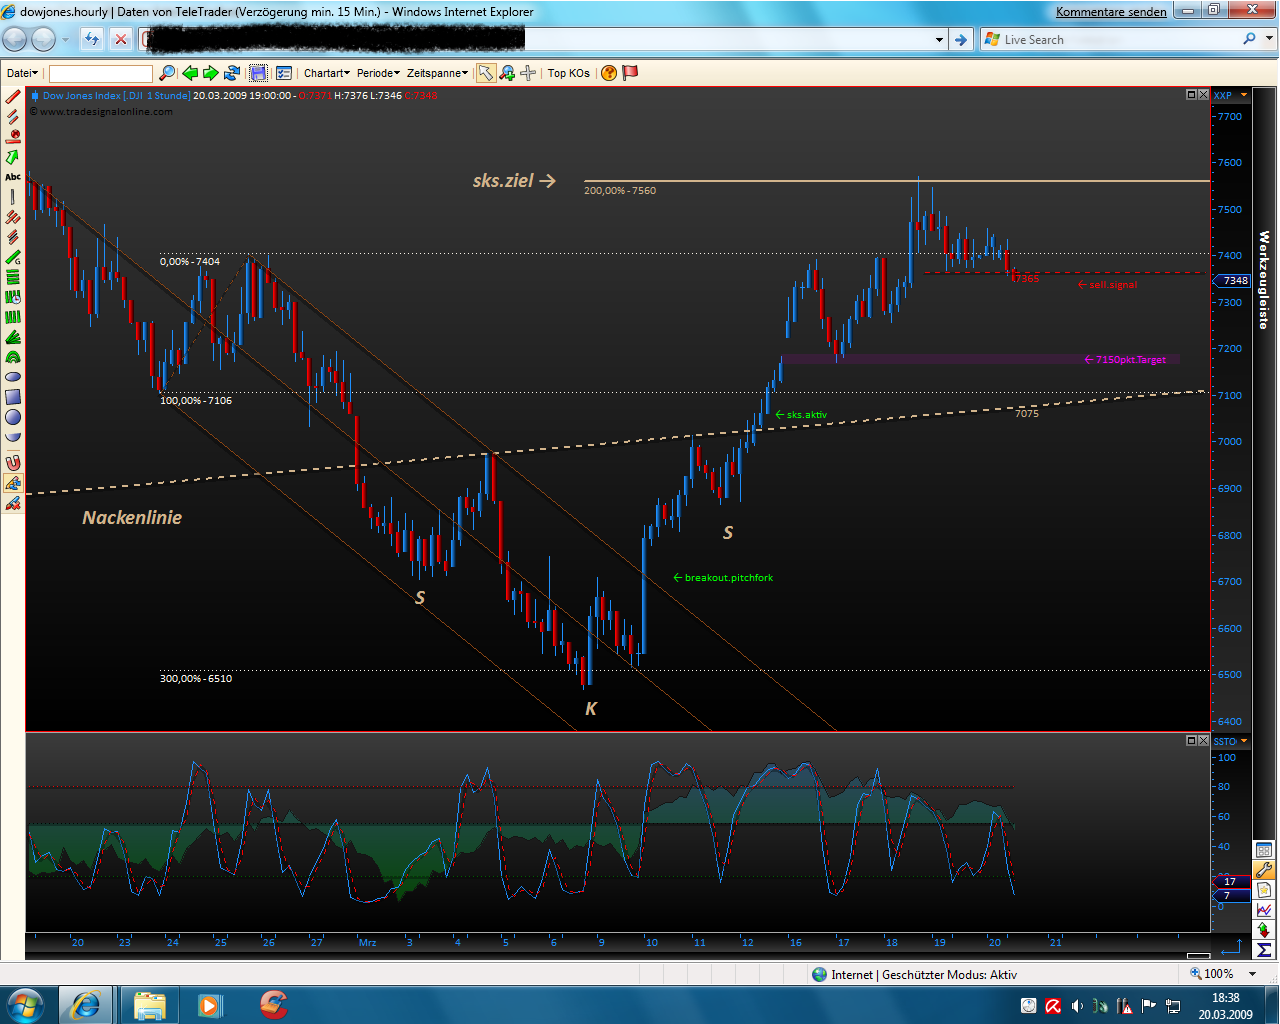Select the half-circle arc drawing tool
Screen dimensions: 1280x1024
point(13,437)
